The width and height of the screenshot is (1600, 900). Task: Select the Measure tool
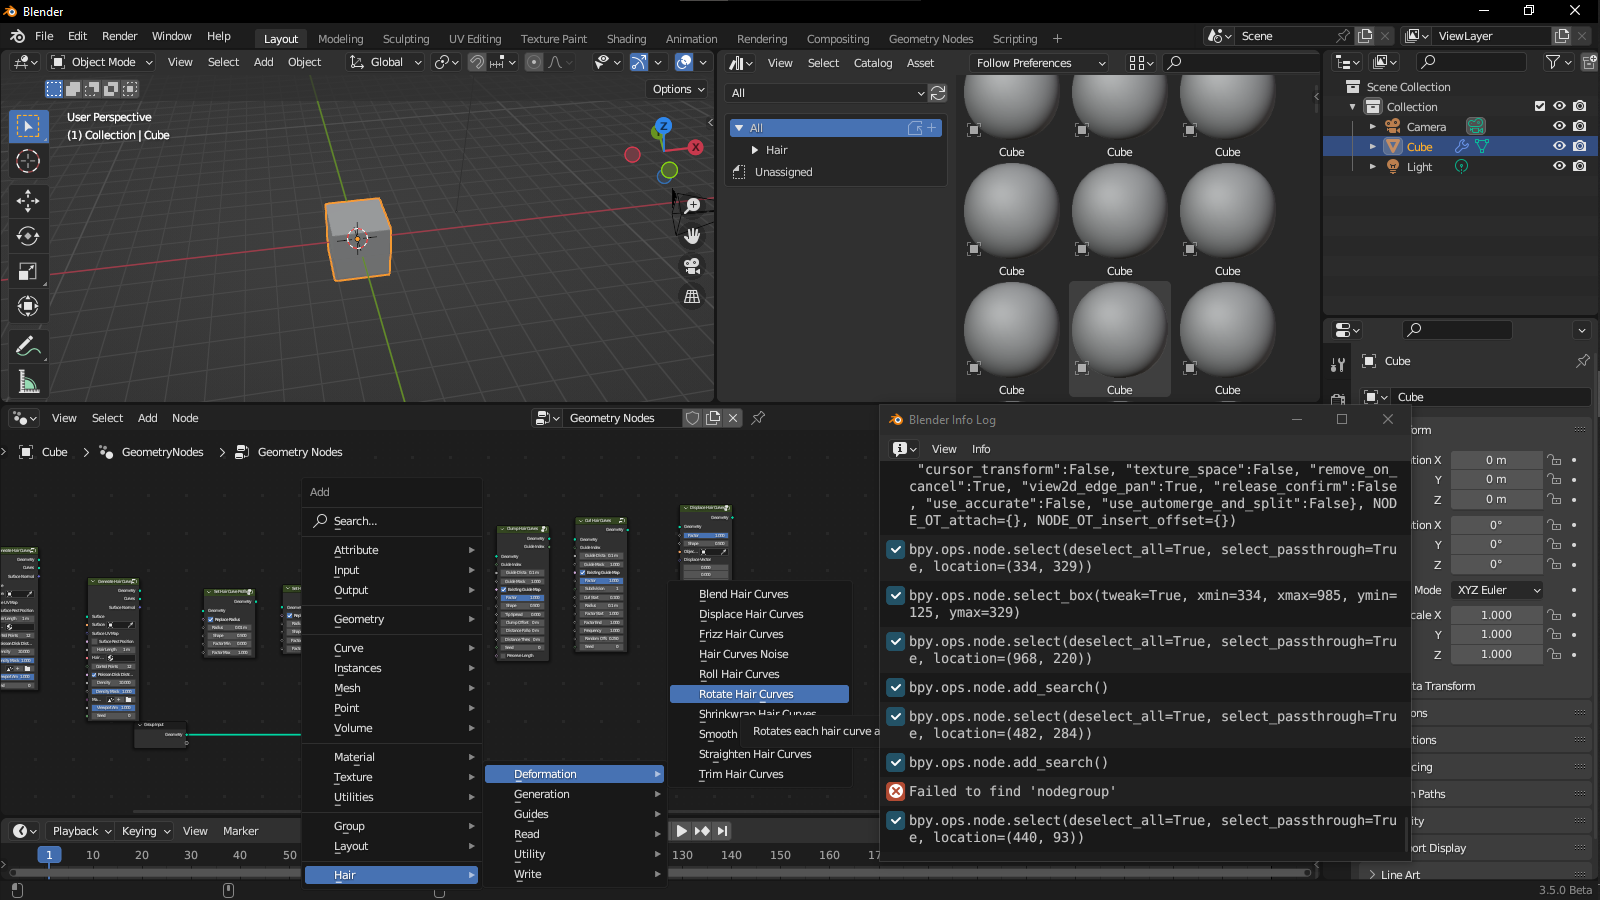pos(28,381)
